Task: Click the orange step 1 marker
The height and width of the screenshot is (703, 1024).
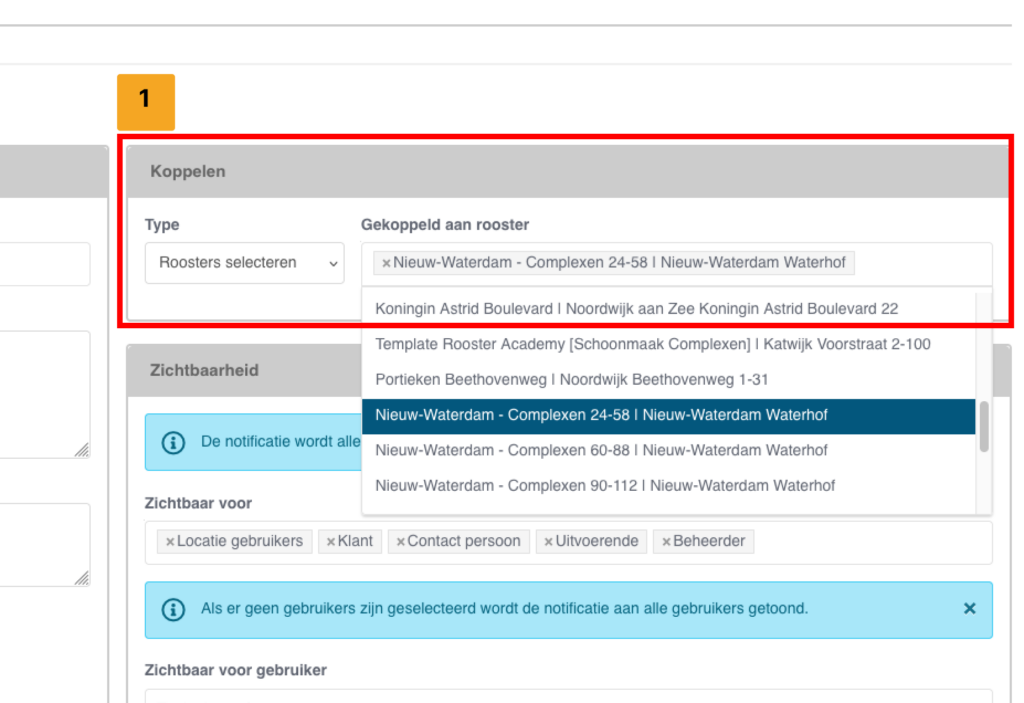Action: 146,101
